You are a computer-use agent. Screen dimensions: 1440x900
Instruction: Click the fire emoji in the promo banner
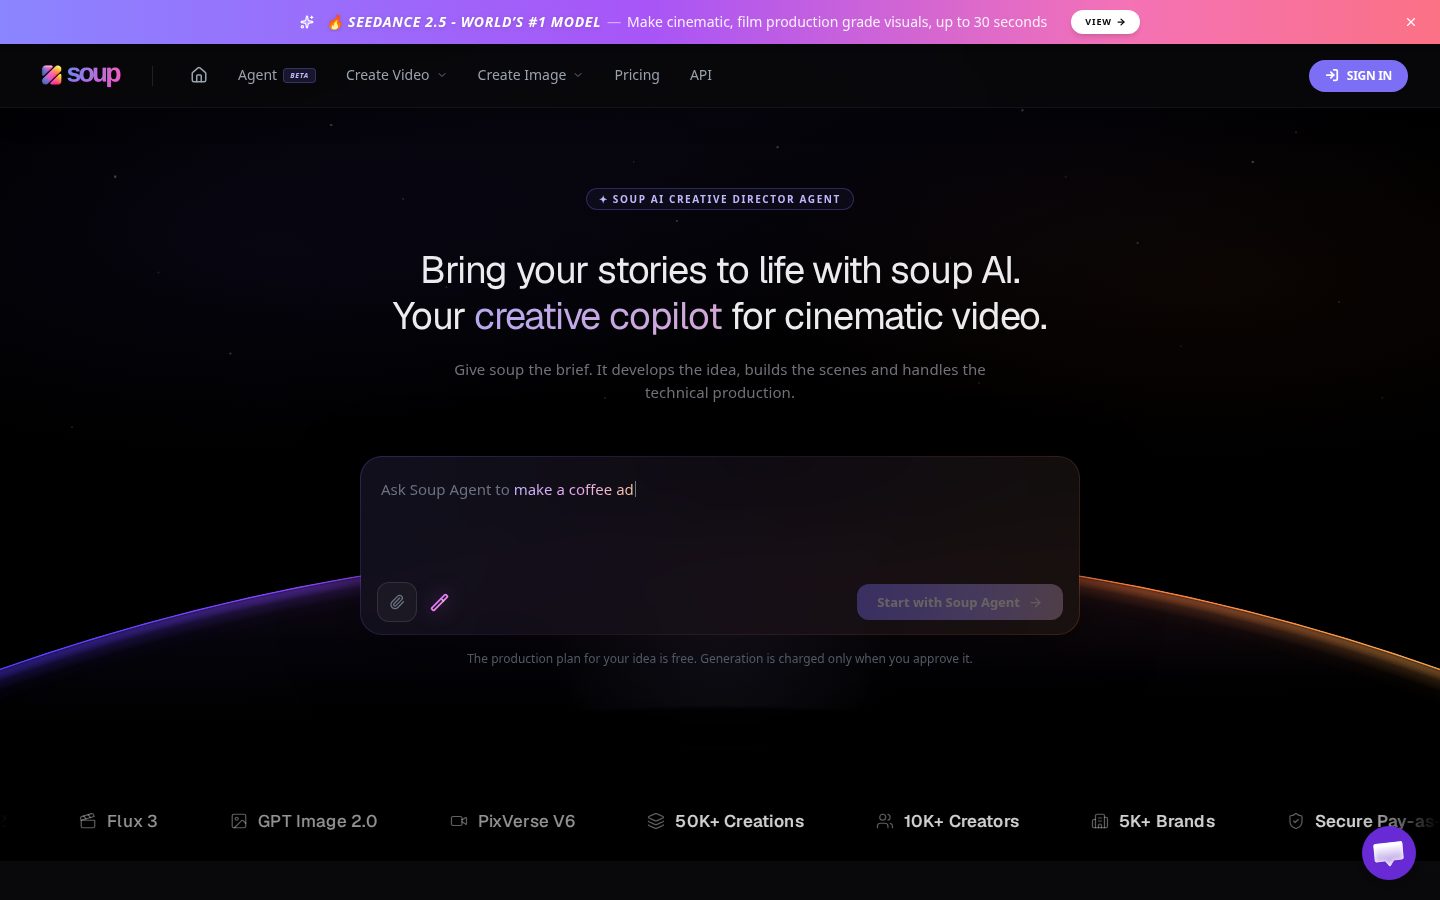point(334,22)
